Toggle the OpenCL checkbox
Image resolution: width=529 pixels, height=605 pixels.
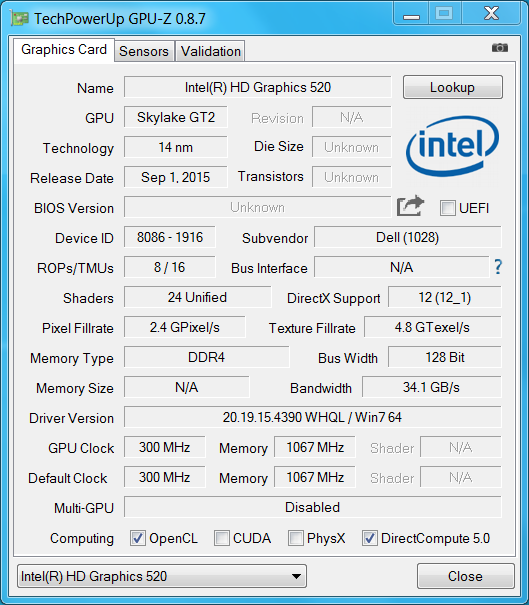click(138, 538)
